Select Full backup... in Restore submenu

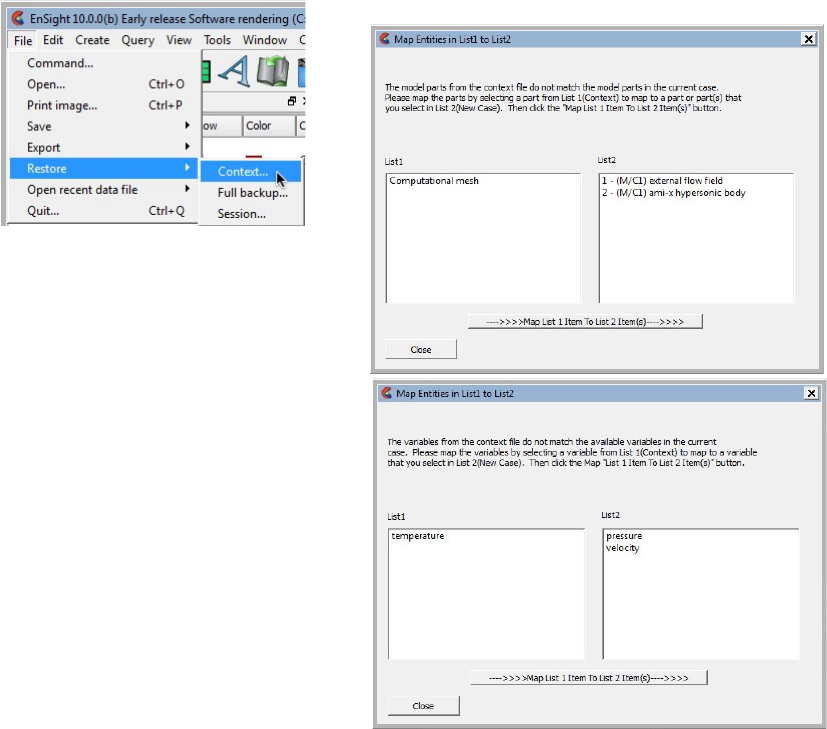[251, 193]
